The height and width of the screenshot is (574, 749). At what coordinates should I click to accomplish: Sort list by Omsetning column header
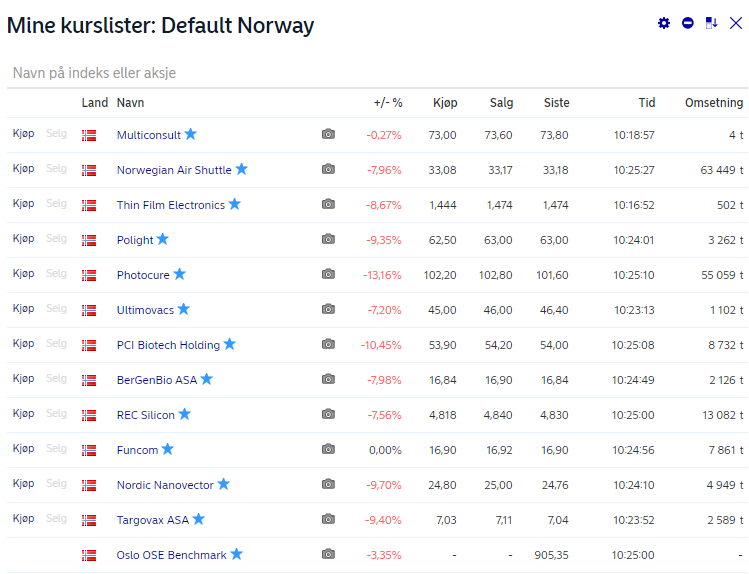(714, 103)
